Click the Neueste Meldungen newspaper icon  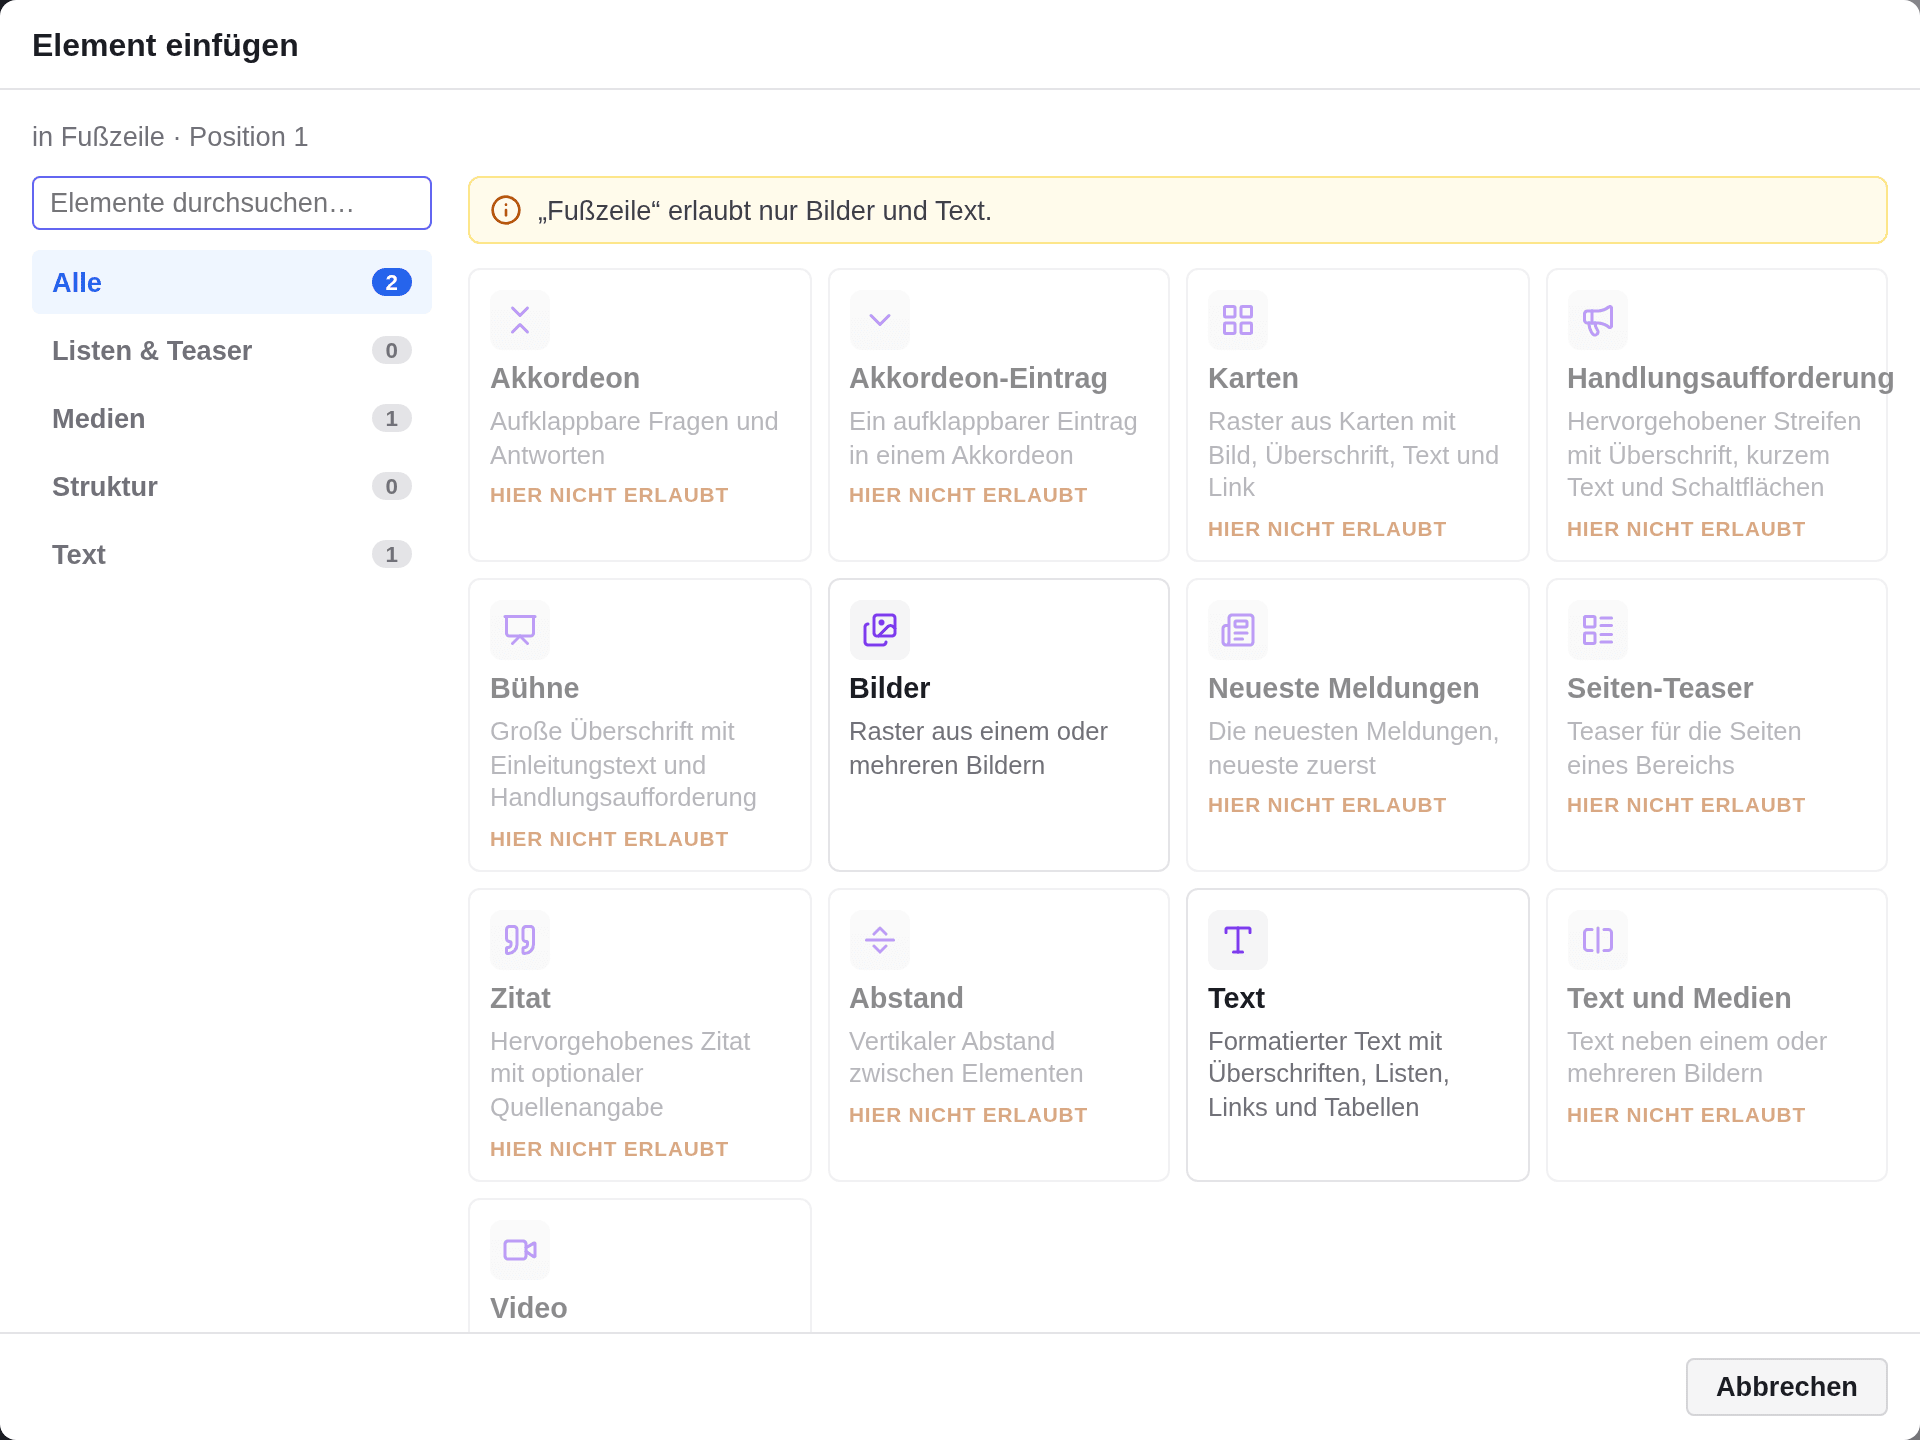[x=1238, y=630]
